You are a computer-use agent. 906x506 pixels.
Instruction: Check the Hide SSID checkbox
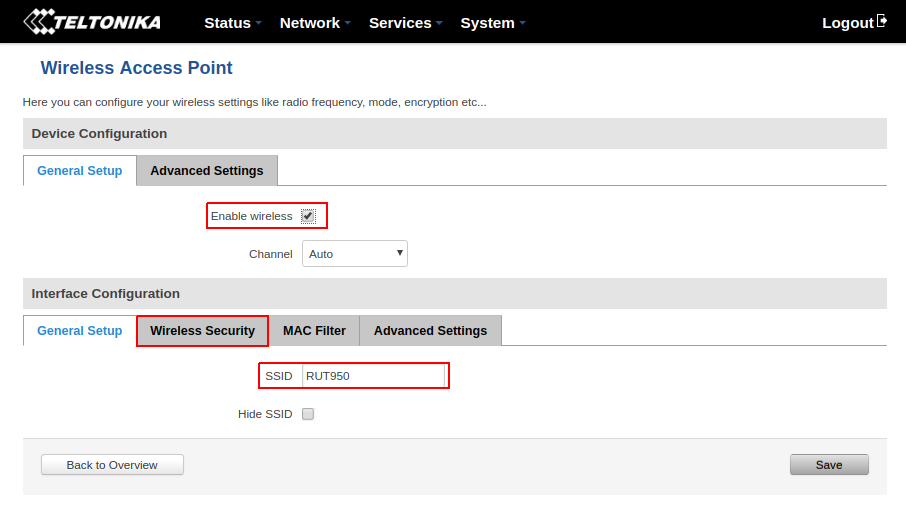click(x=308, y=414)
